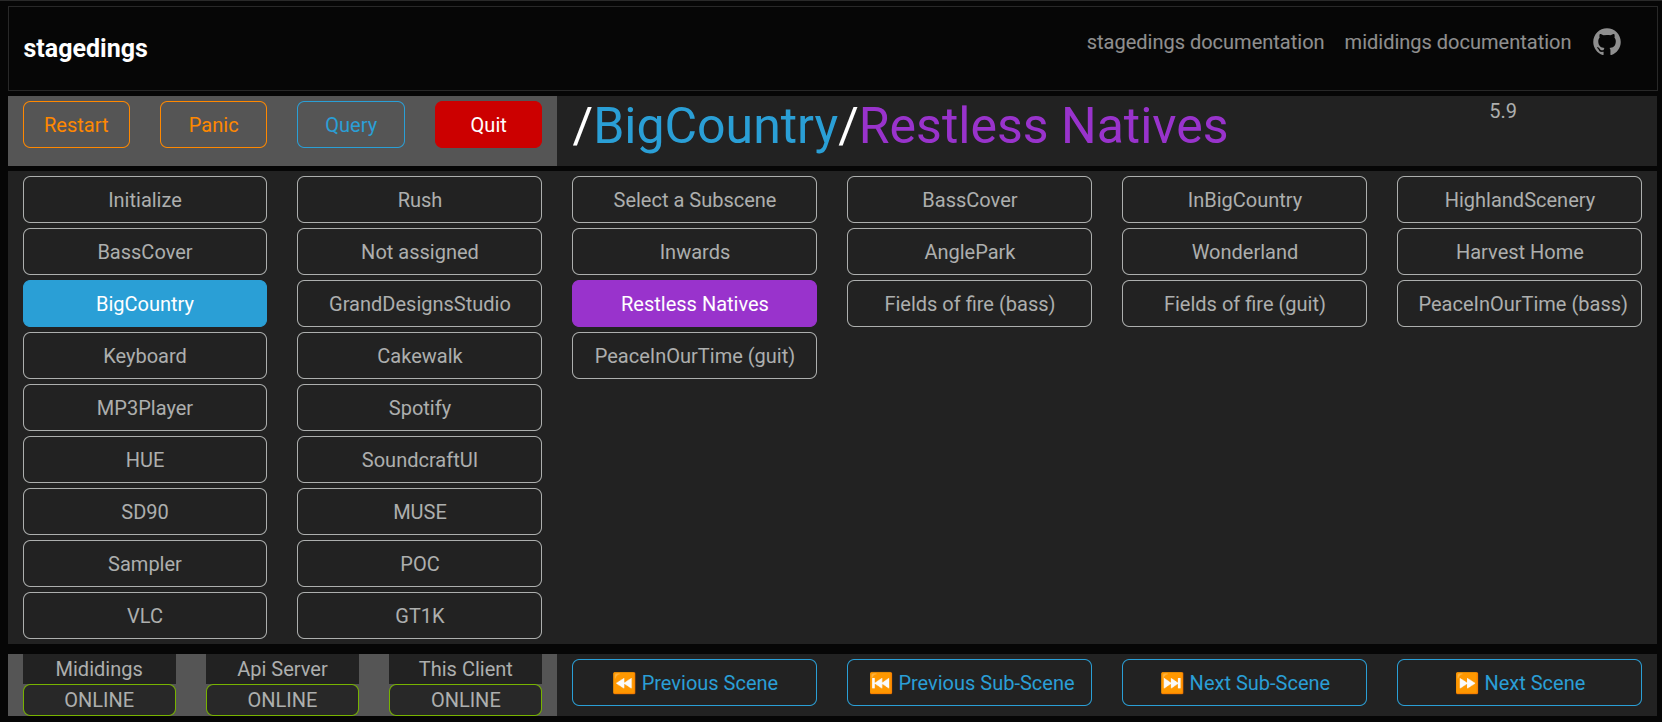
Task: Choose the Wonderland subscene
Action: coord(1244,252)
